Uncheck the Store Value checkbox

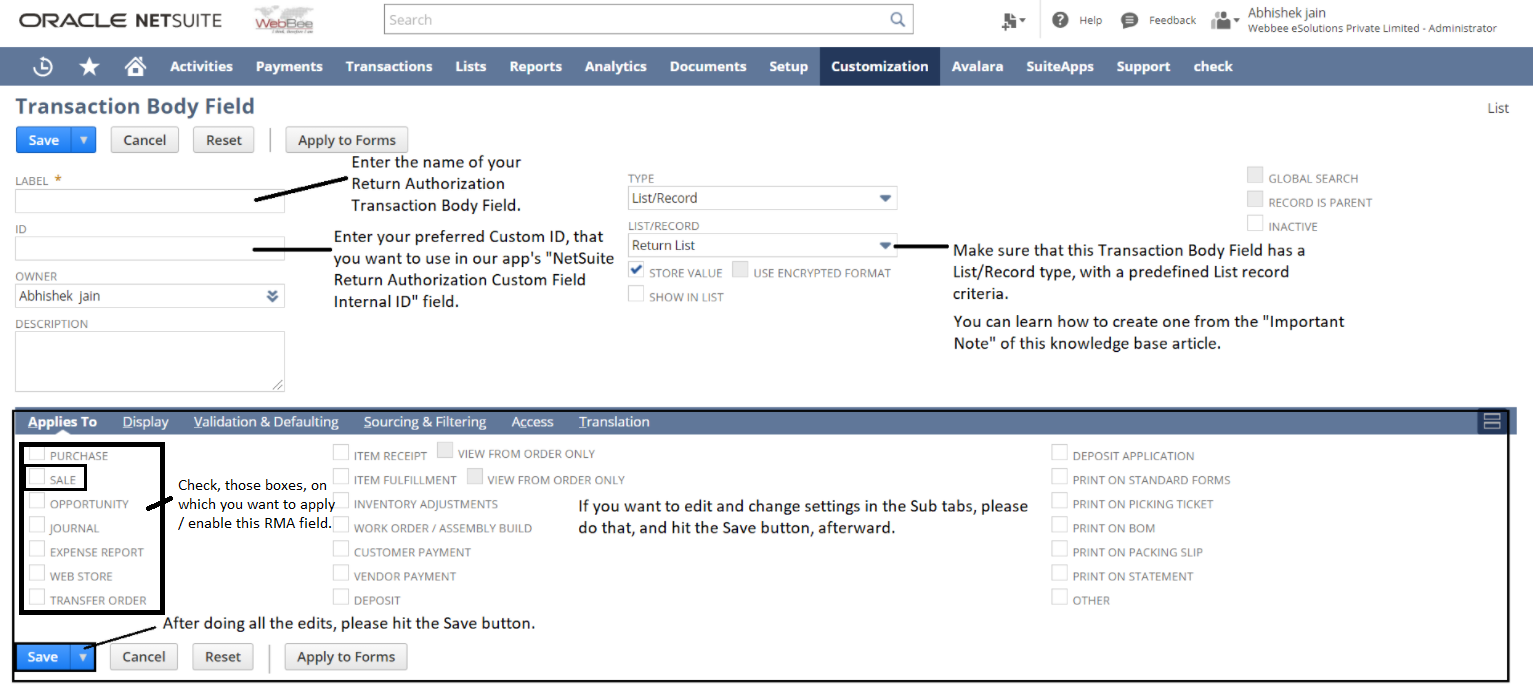click(x=636, y=271)
